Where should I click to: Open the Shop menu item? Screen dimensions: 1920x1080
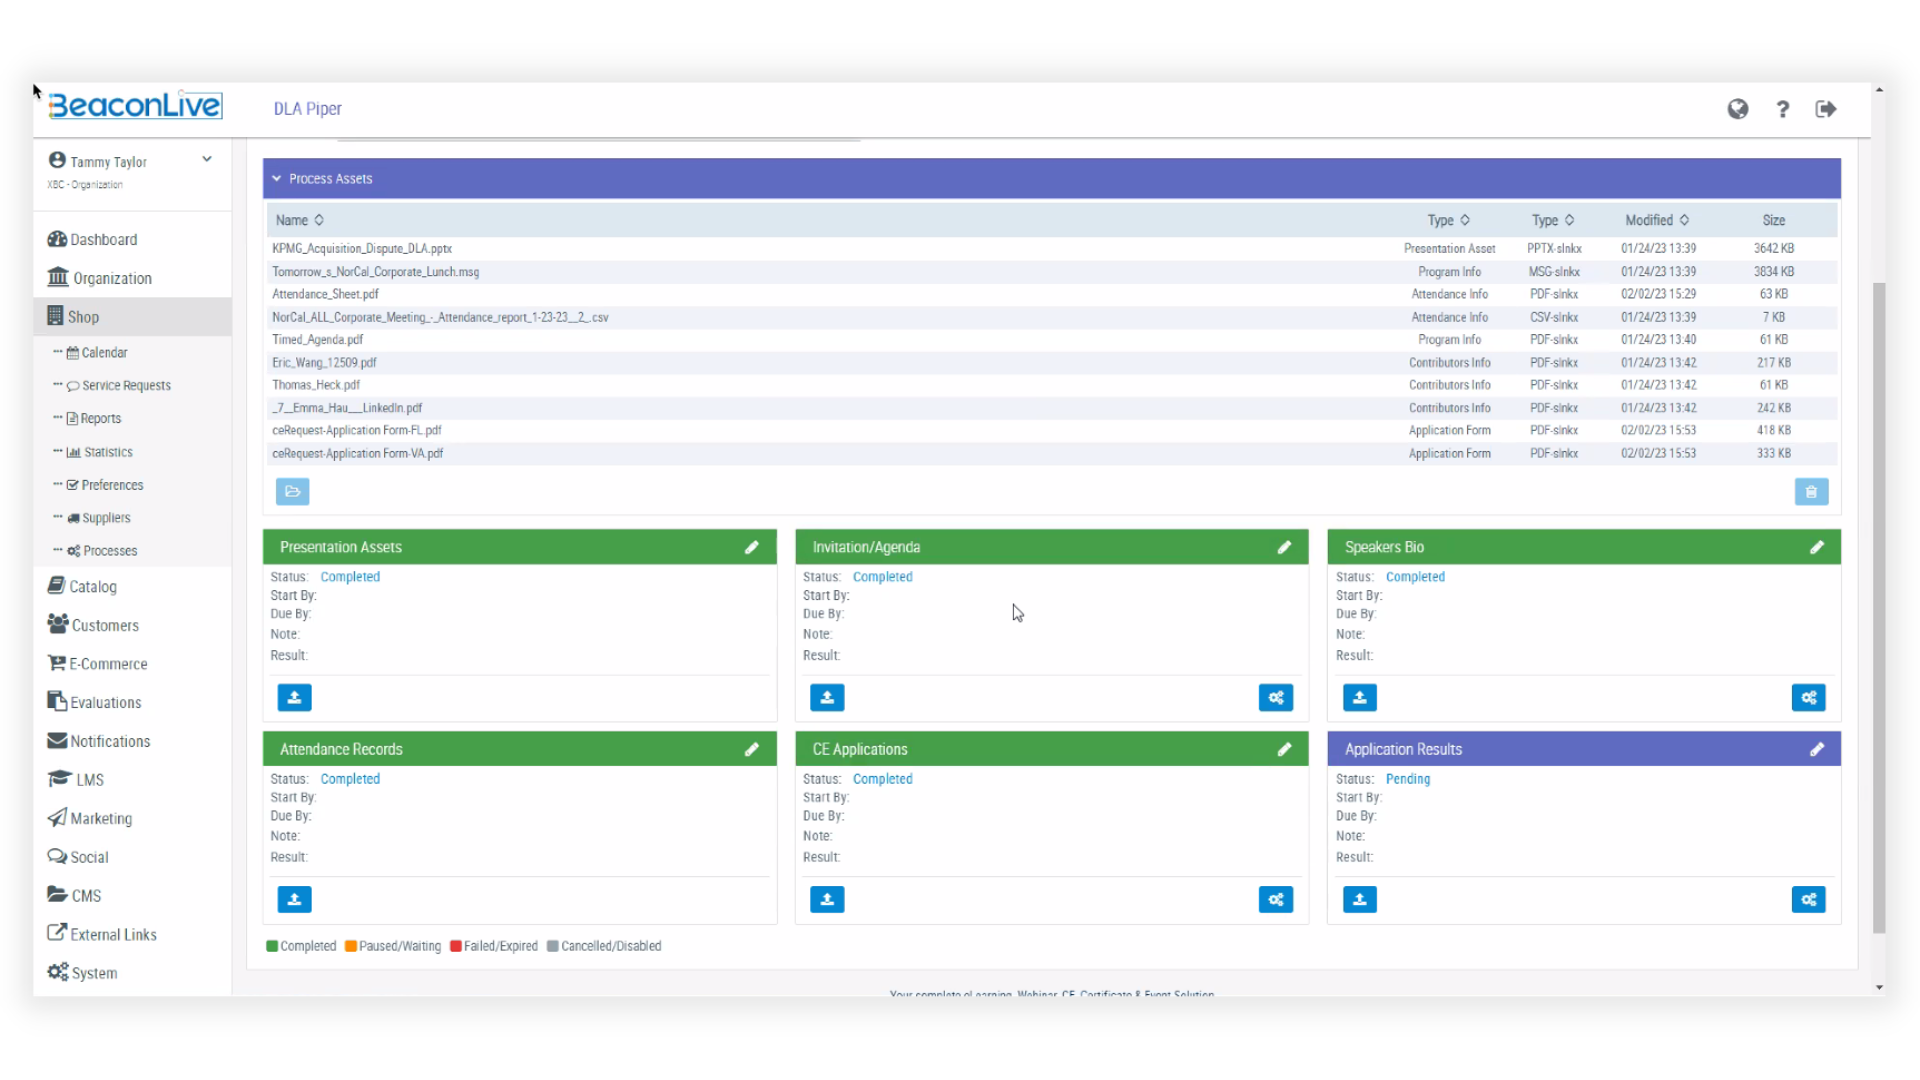82,316
